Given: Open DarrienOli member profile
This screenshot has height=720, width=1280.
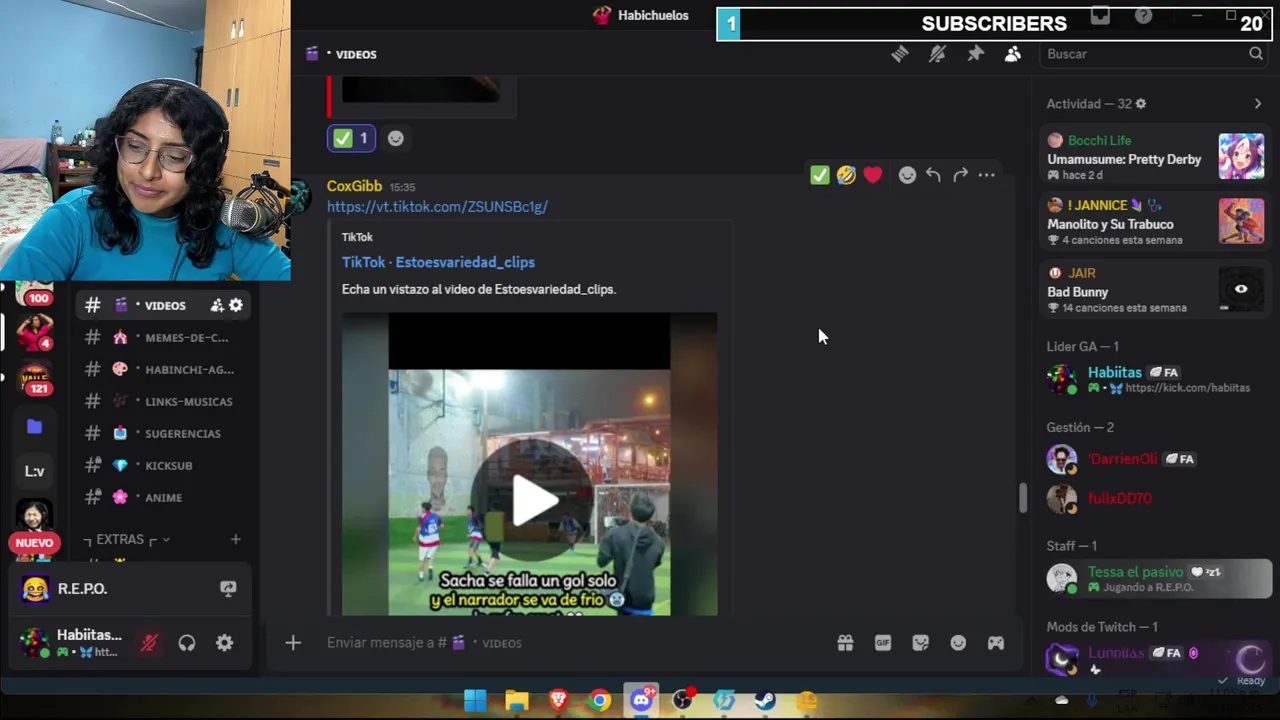Looking at the screenshot, I should (x=1155, y=459).
